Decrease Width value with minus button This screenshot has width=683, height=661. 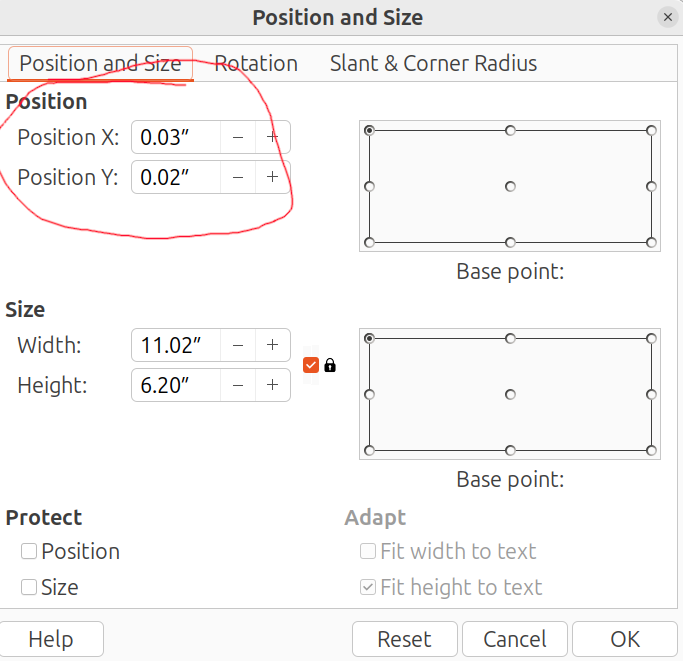pos(237,345)
